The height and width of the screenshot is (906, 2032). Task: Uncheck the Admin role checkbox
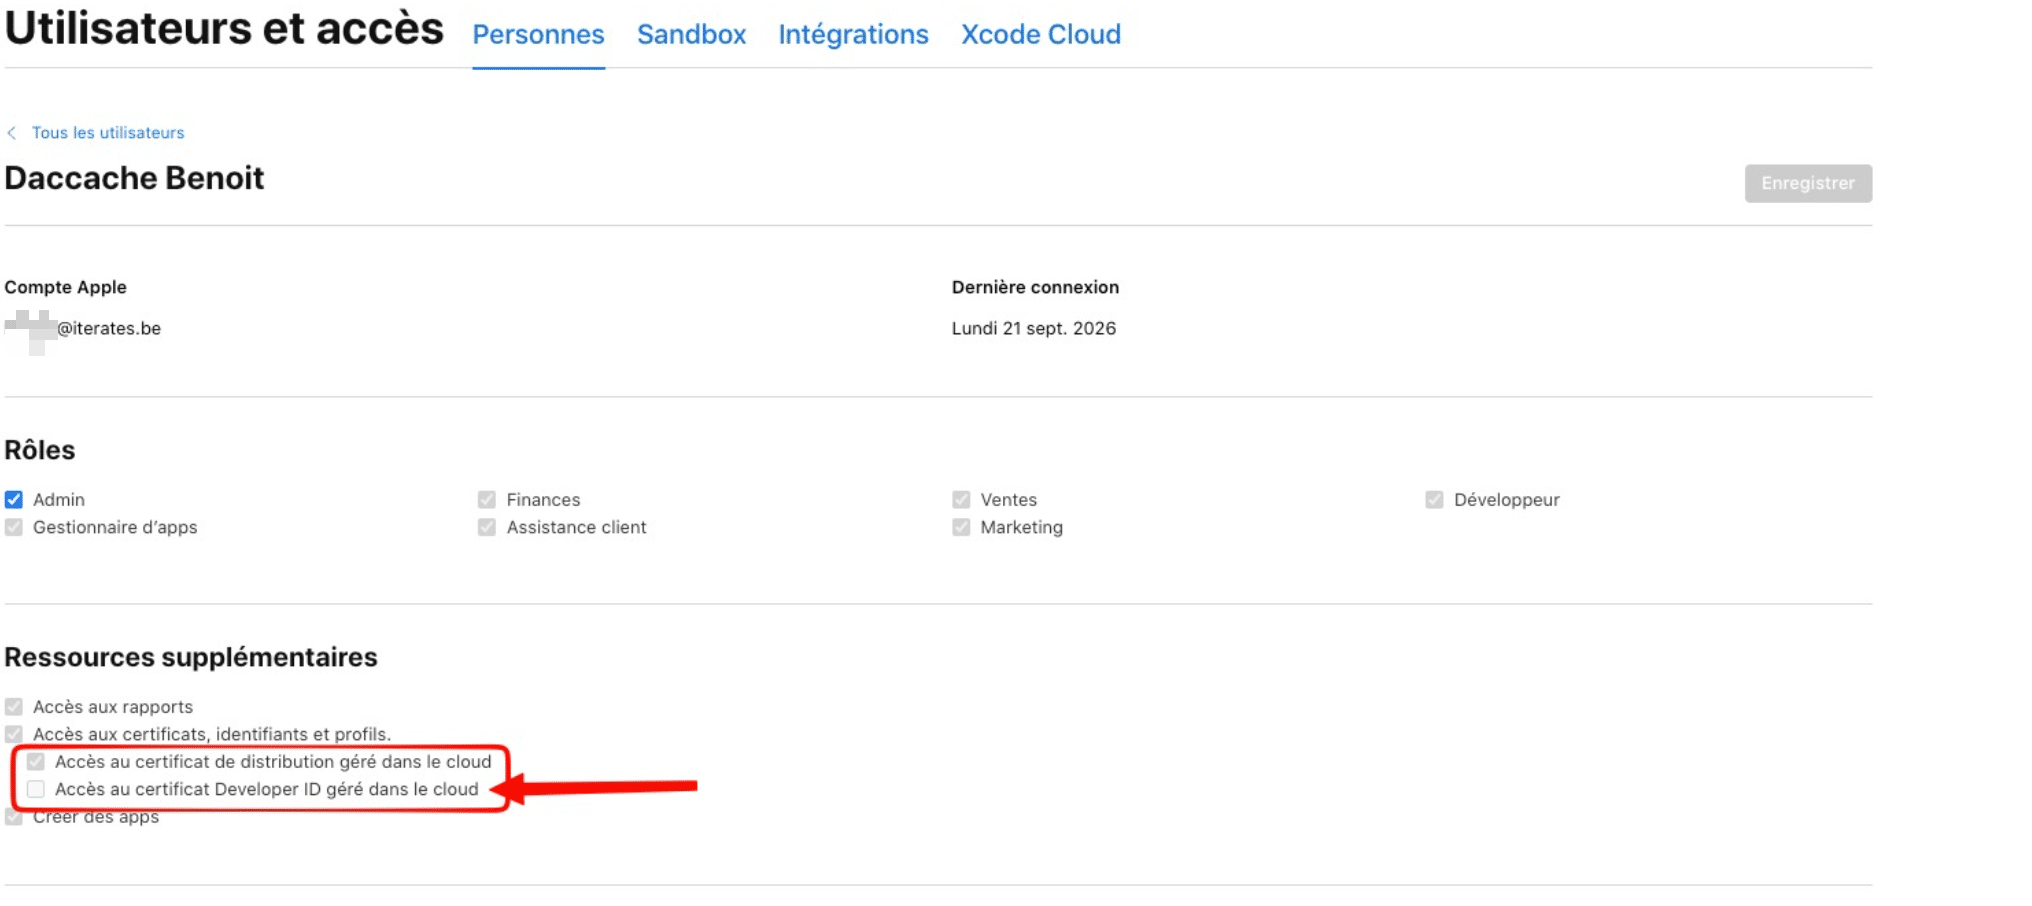tap(14, 499)
